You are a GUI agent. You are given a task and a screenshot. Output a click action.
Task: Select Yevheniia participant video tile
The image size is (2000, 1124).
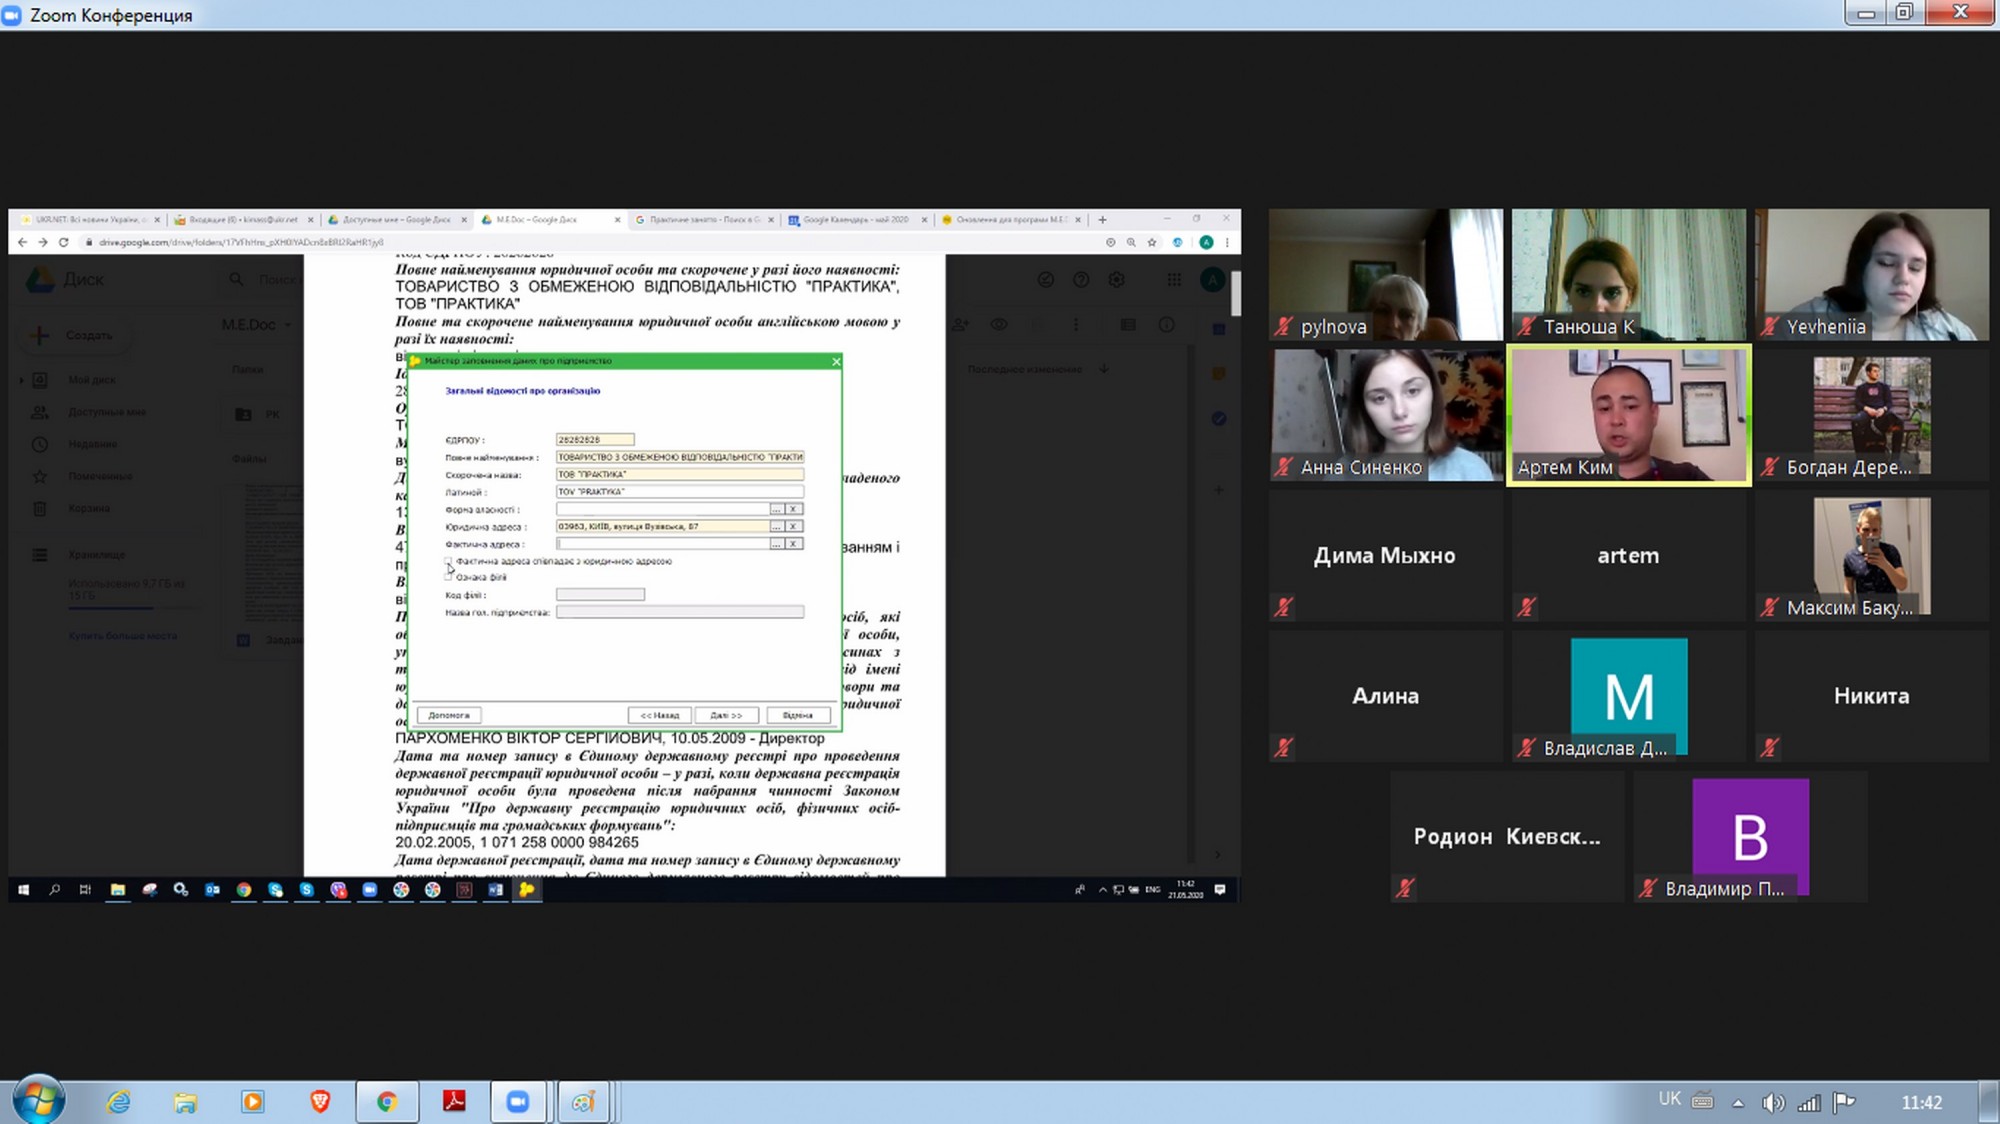[x=1872, y=274]
